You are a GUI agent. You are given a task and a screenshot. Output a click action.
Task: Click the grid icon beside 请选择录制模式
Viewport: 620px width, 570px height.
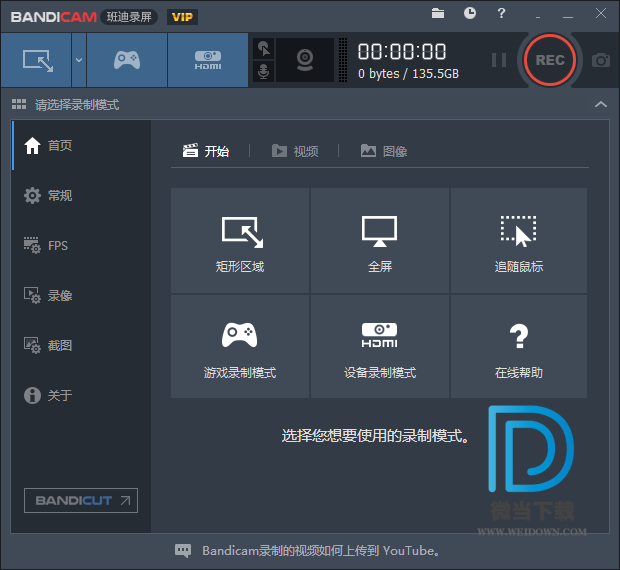coord(19,104)
